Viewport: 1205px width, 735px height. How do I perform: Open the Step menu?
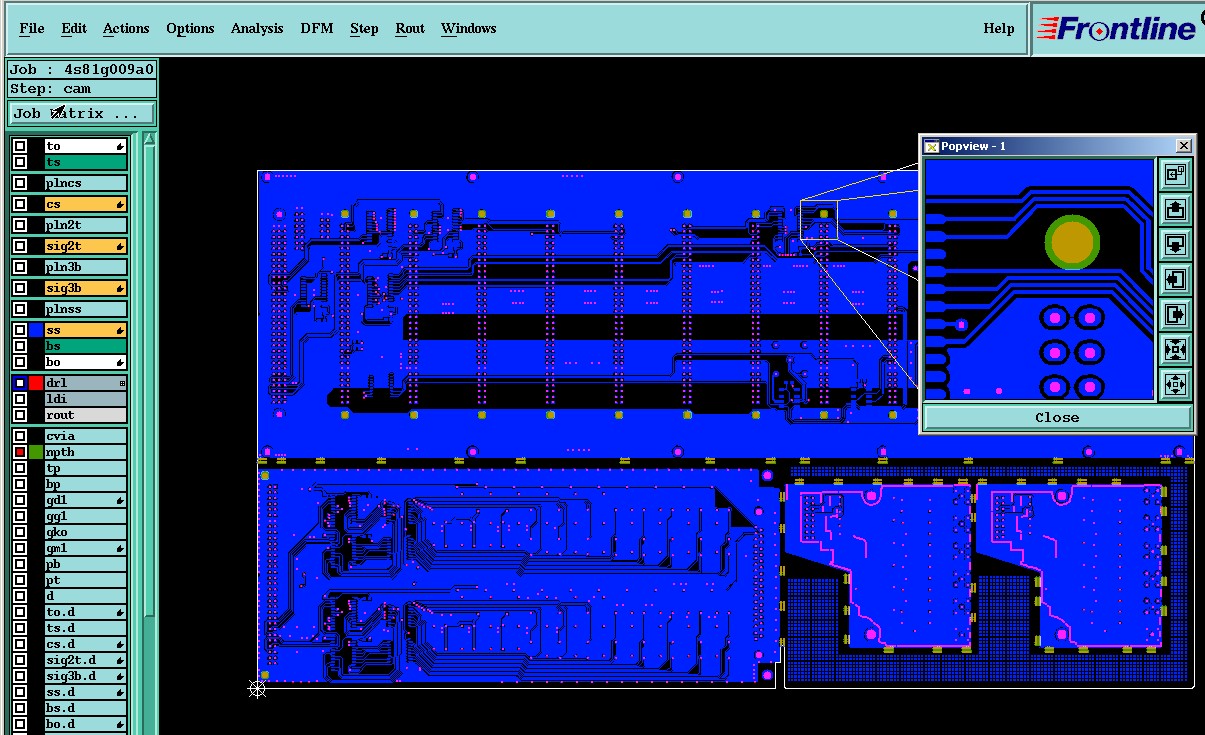pyautogui.click(x=364, y=28)
